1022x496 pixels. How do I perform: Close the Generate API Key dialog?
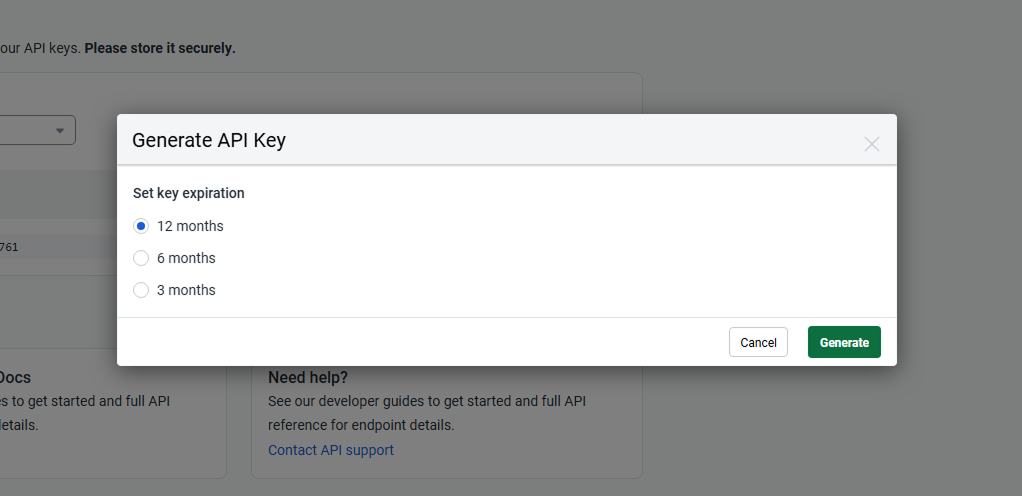pyautogui.click(x=871, y=144)
